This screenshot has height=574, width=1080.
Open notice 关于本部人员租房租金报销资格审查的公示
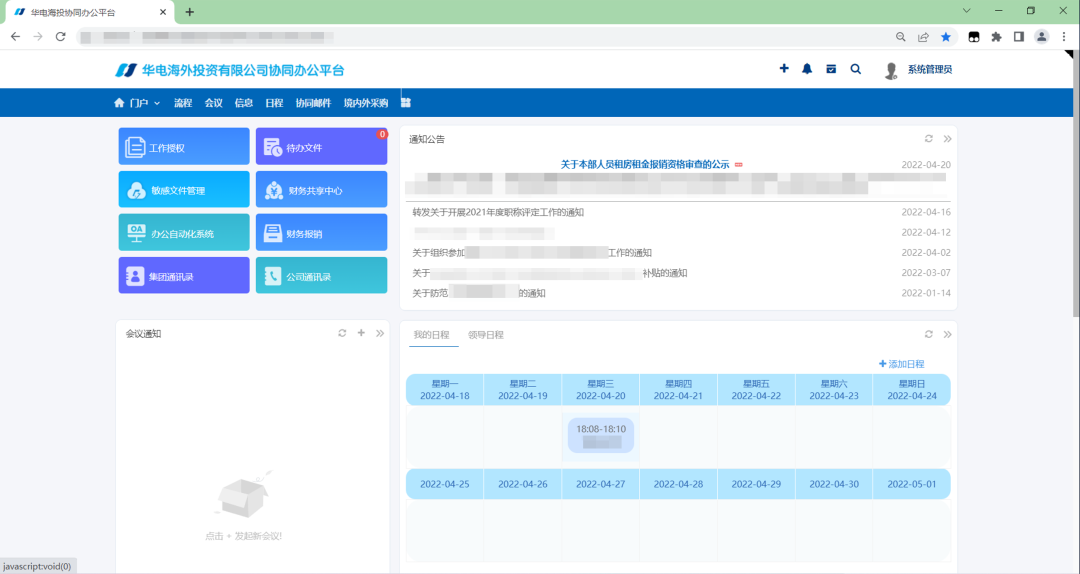click(x=644, y=165)
